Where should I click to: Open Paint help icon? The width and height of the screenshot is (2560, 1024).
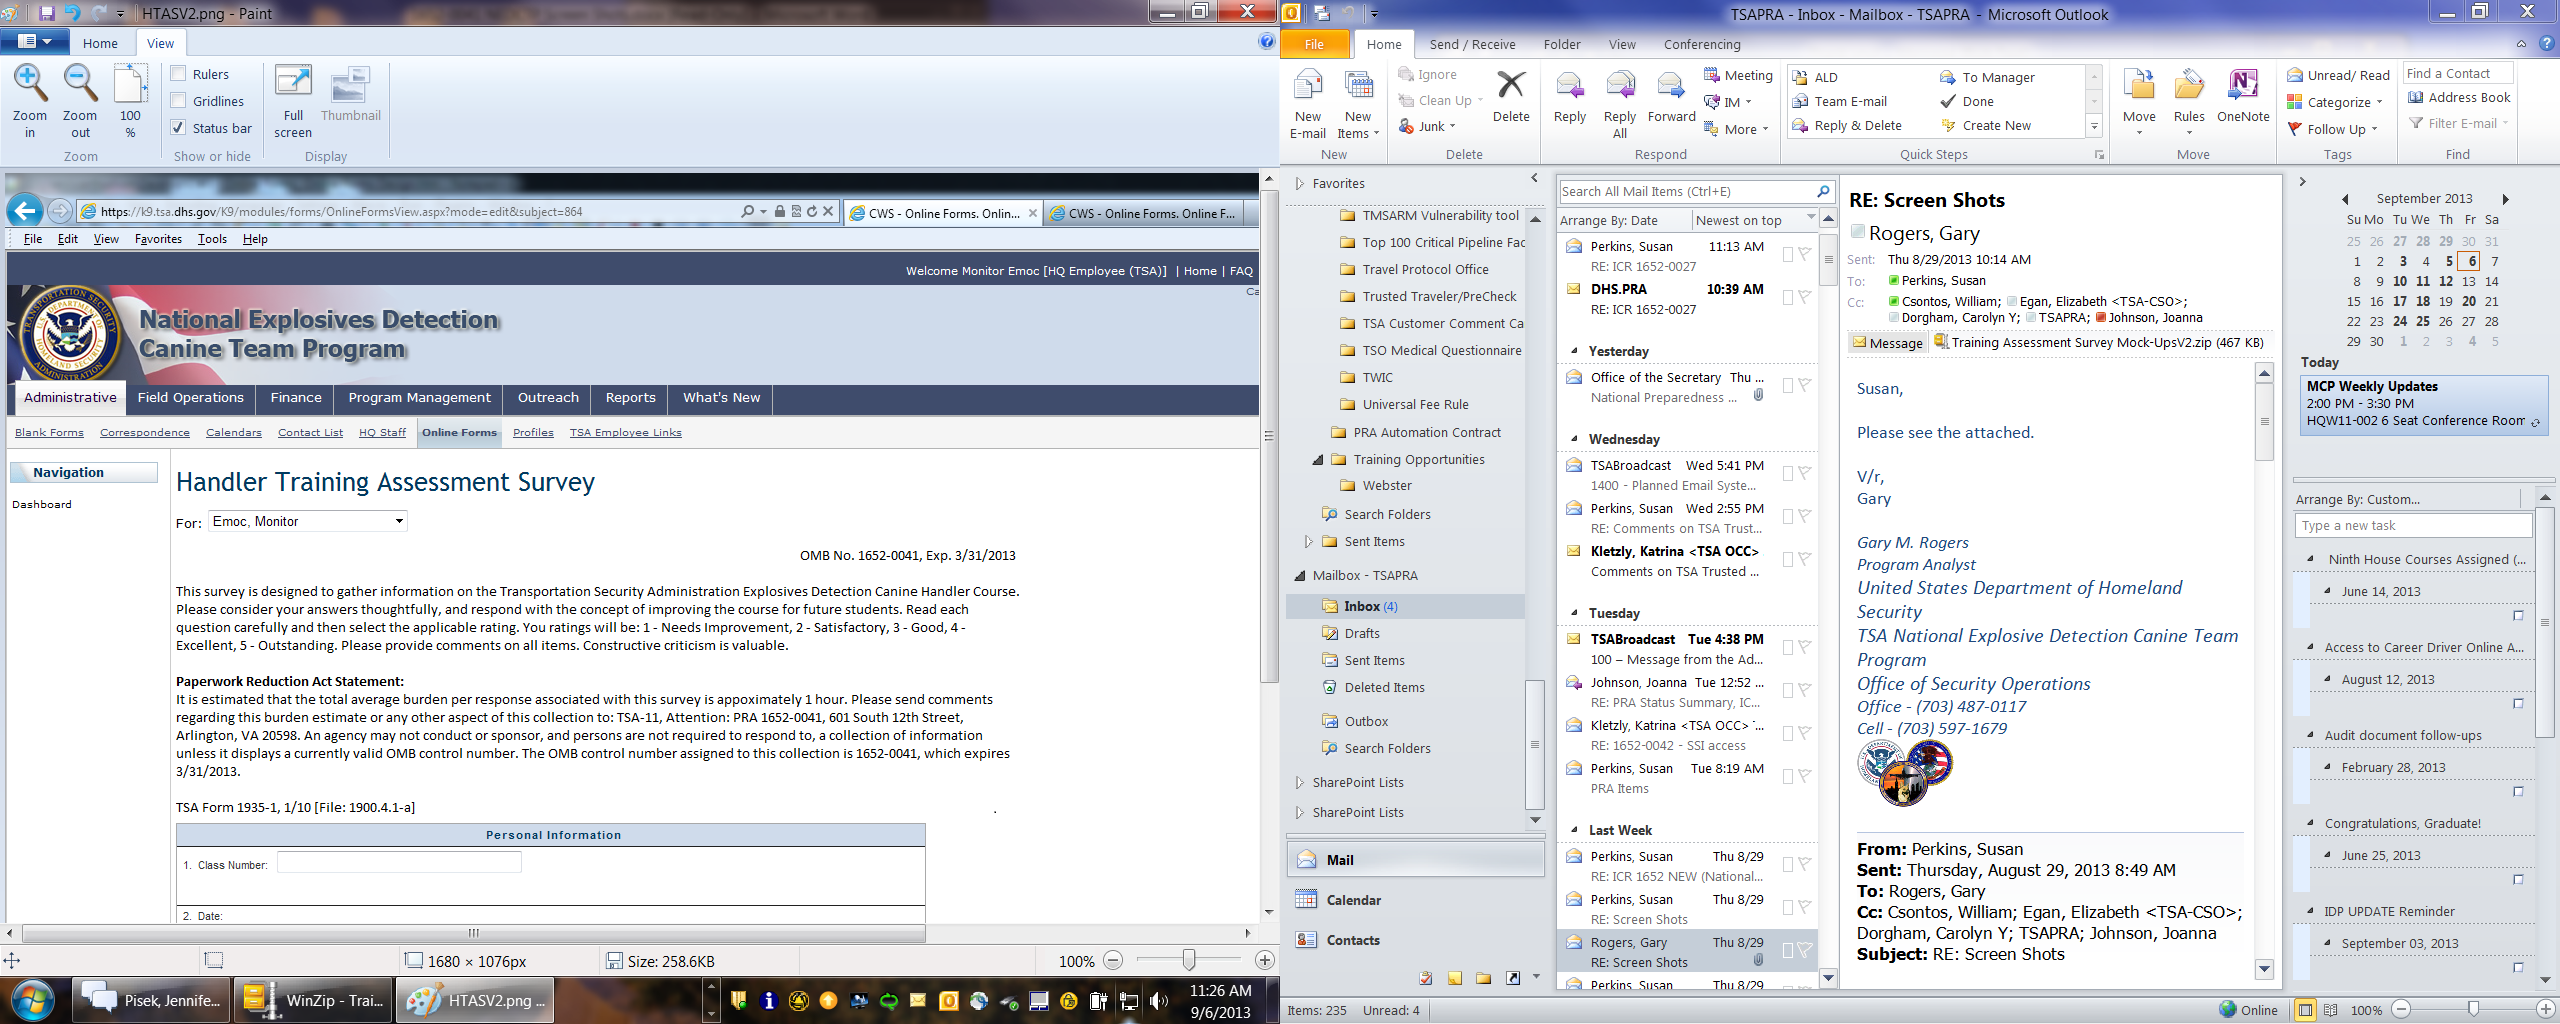coord(1267,41)
